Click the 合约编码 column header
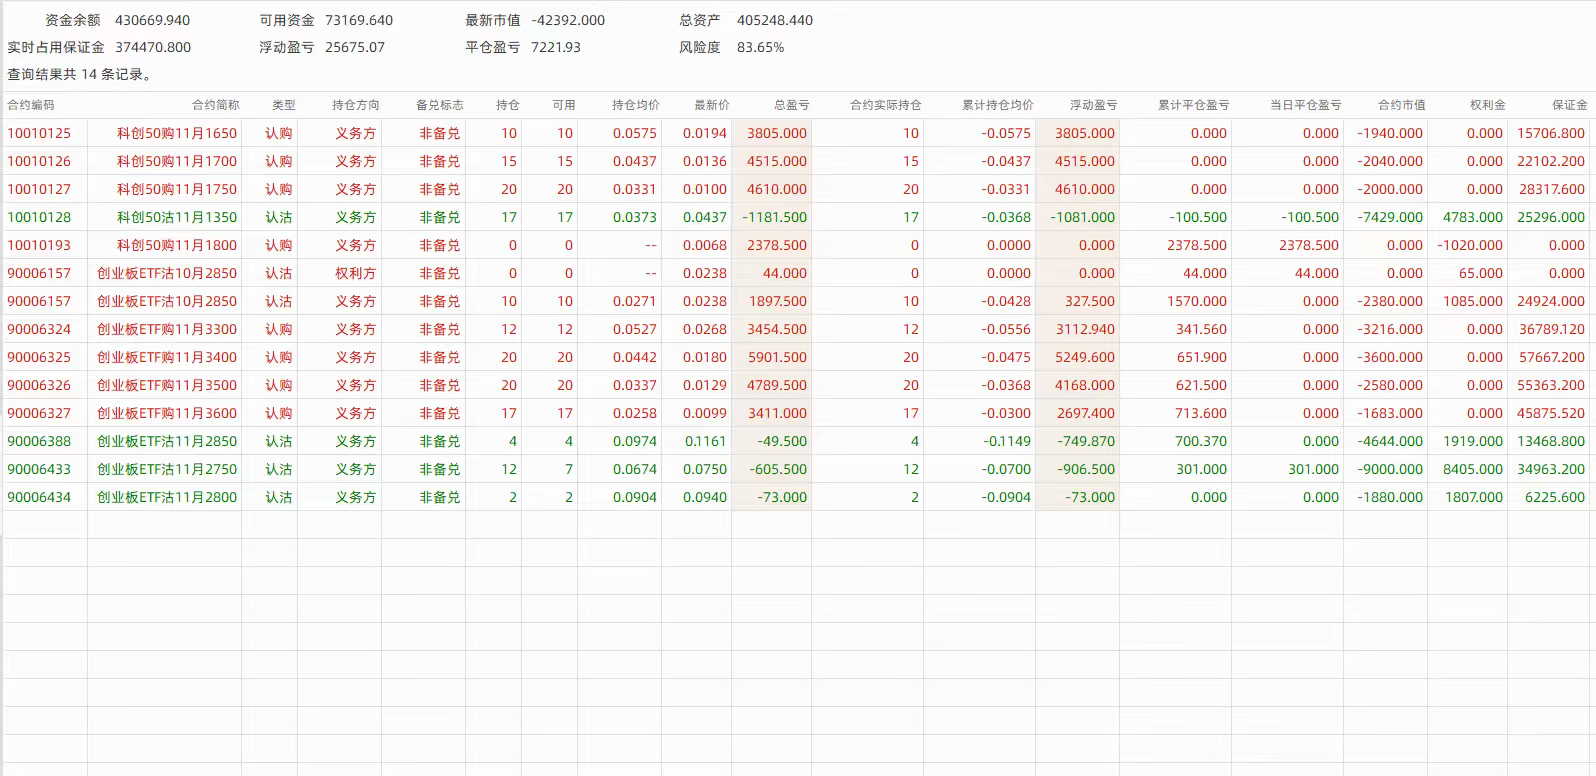Image resolution: width=1596 pixels, height=776 pixels. point(31,105)
